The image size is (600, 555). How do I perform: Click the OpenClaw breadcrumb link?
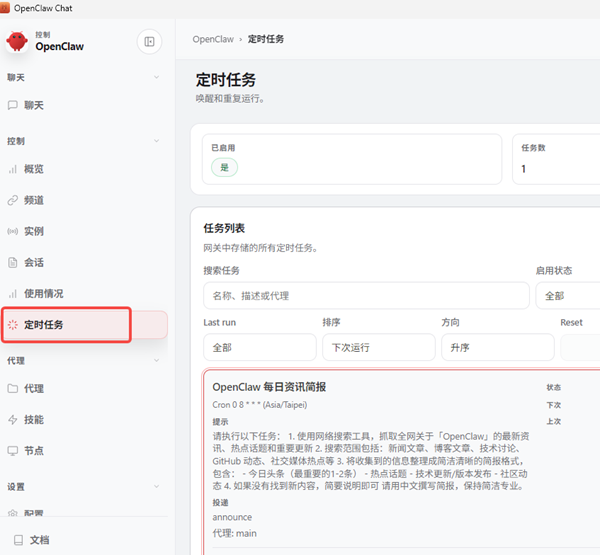(x=215, y=39)
